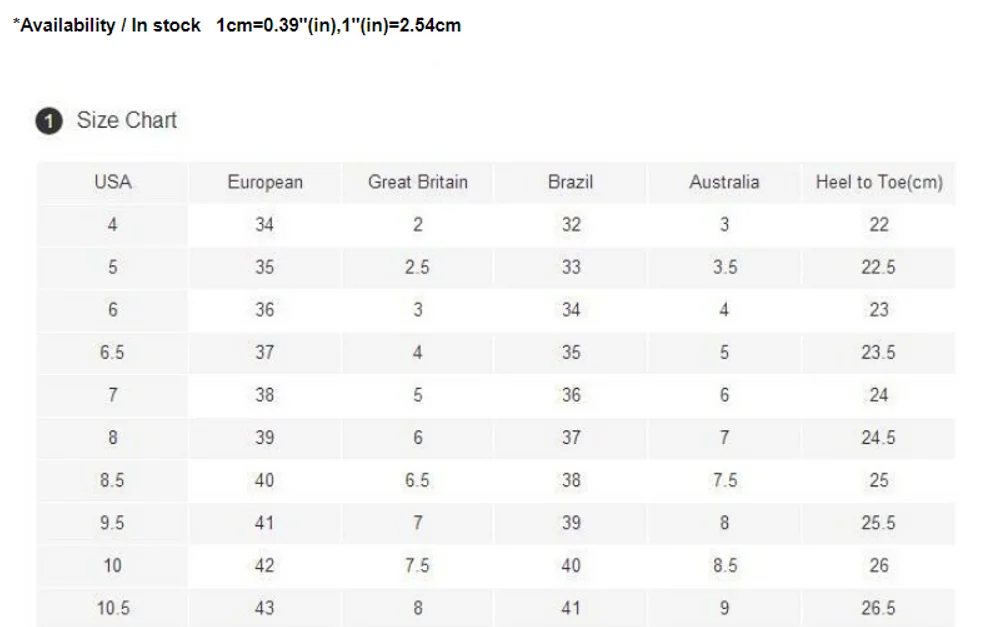Click the Australia column header
1004x627 pixels.
[724, 183]
